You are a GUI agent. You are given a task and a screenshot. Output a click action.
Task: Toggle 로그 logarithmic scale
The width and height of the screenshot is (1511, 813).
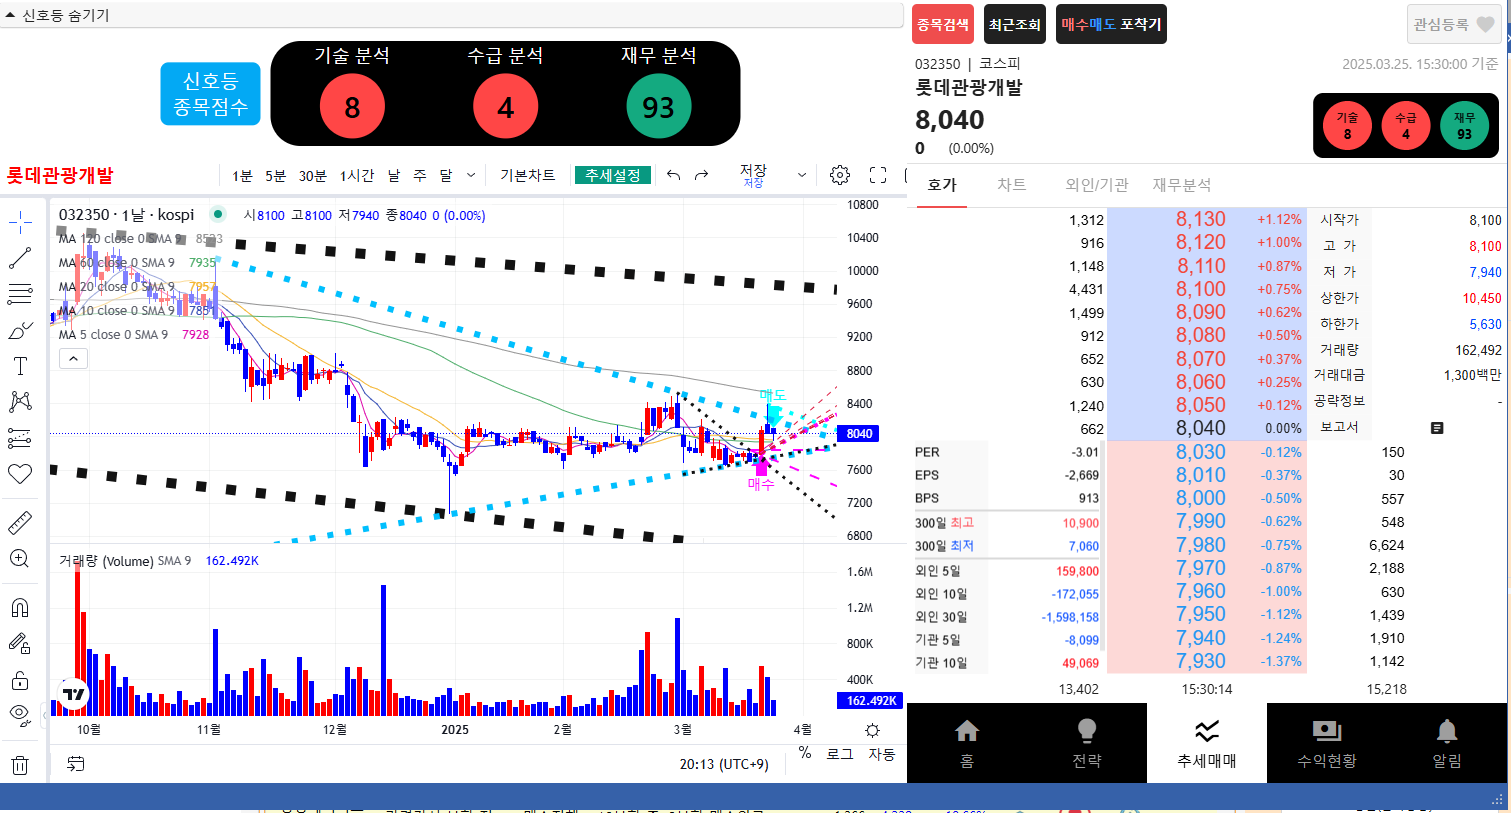coord(839,754)
